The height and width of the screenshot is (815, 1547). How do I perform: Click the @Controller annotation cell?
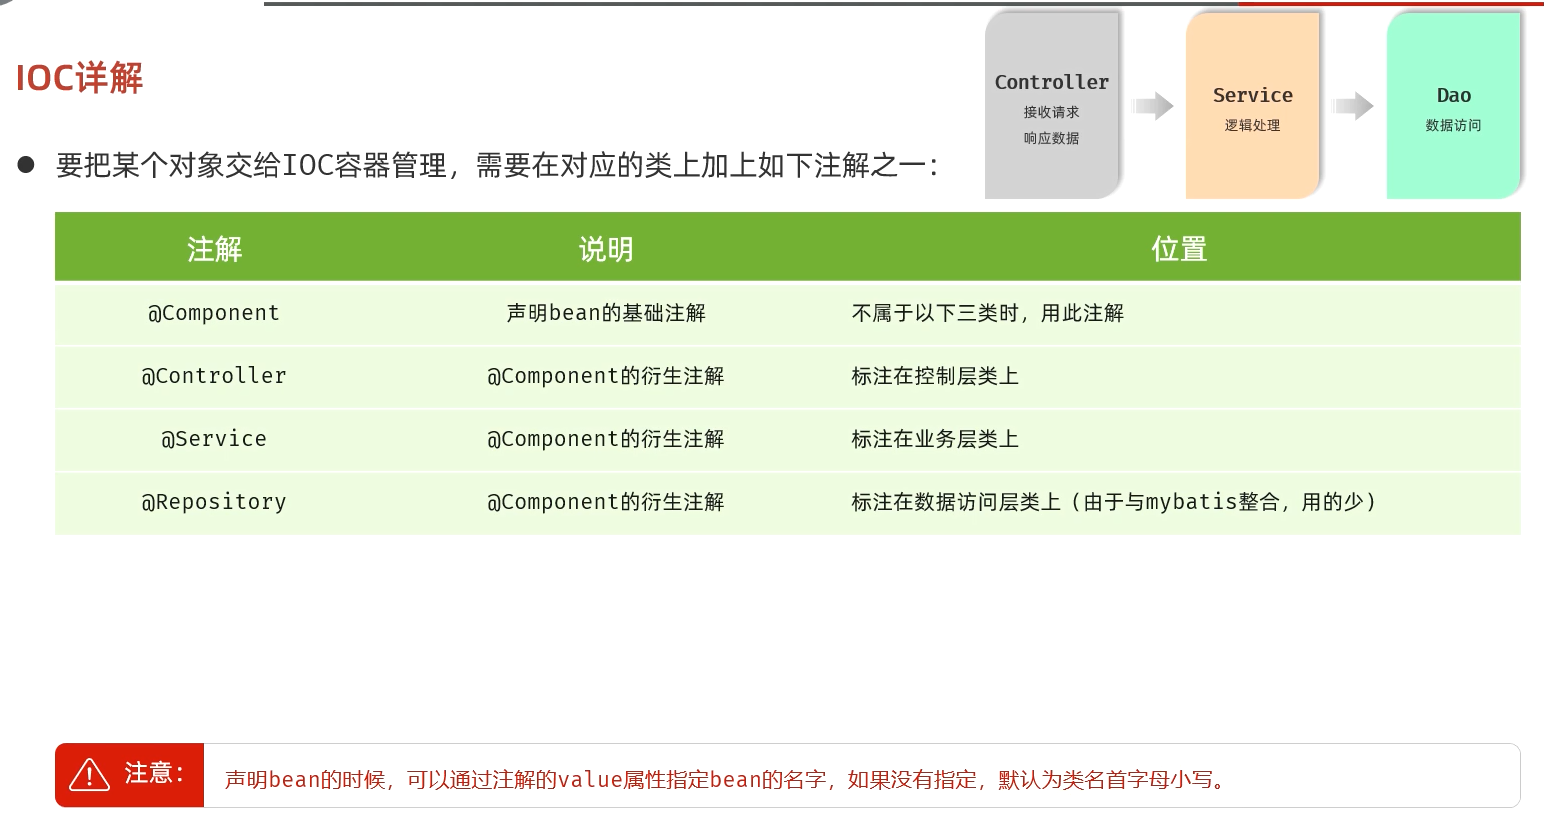point(214,376)
